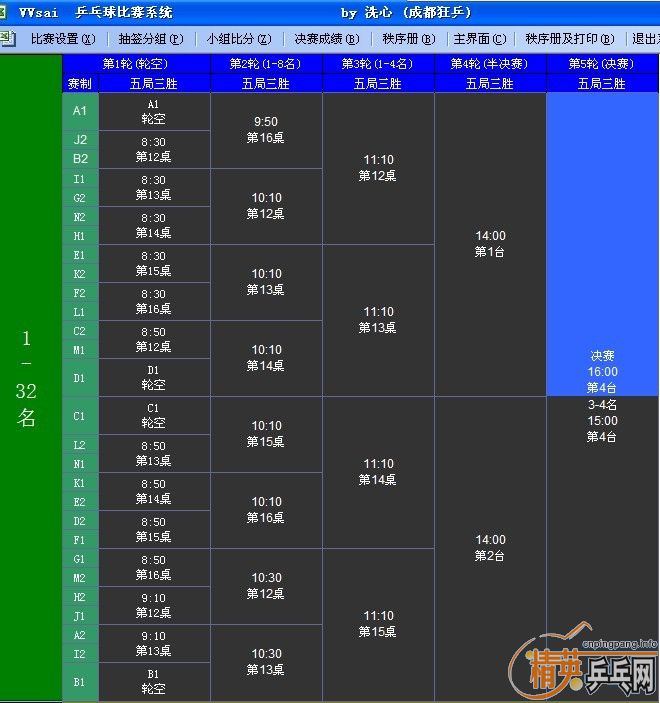The width and height of the screenshot is (660, 703).
Task: Select the L2 seed label
Action: (x=80, y=445)
